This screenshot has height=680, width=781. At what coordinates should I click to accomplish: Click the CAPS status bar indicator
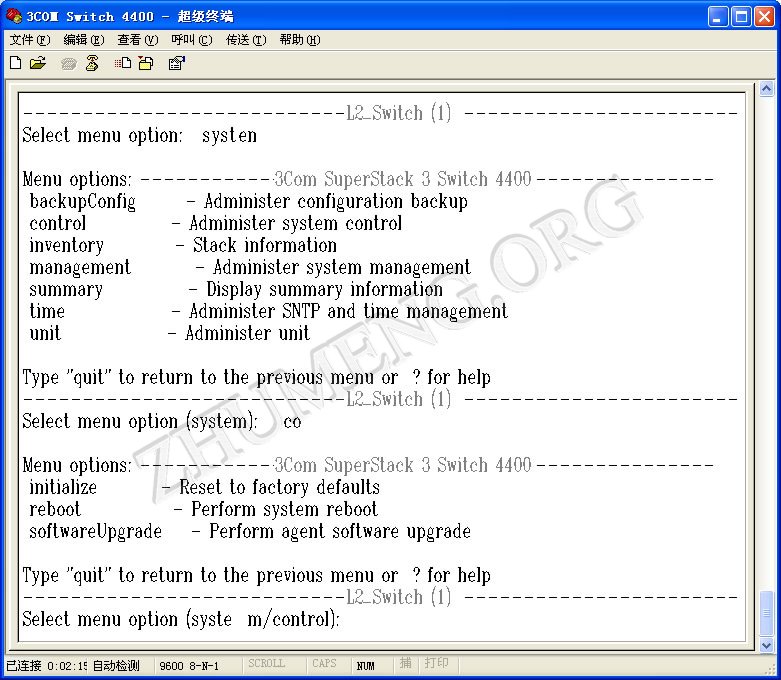324,663
